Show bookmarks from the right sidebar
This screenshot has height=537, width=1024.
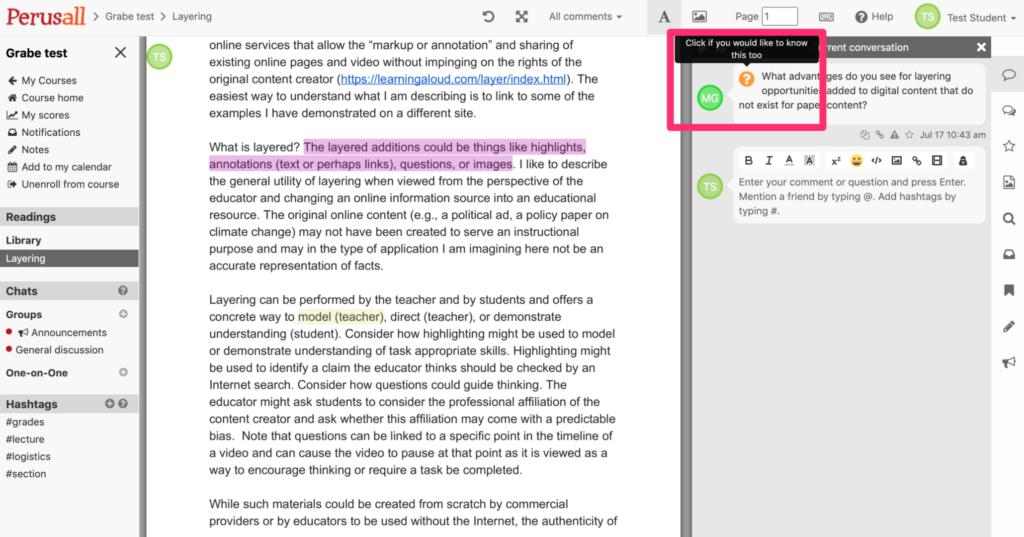tap(1008, 290)
